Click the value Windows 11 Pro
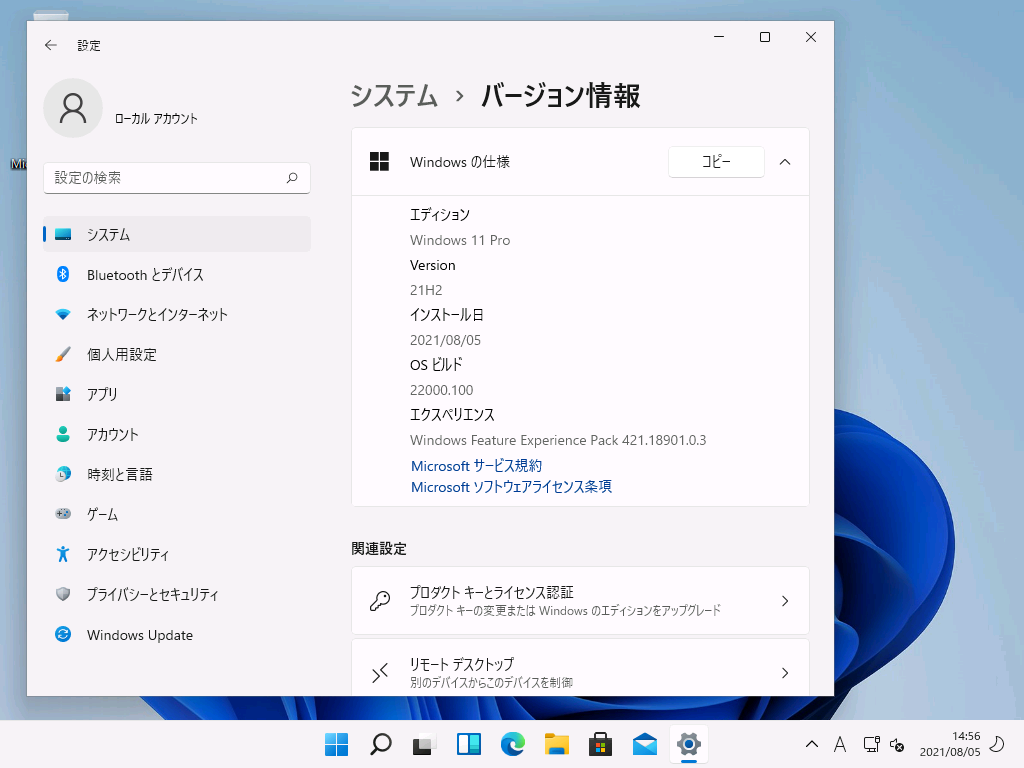The image size is (1024, 768). [460, 240]
